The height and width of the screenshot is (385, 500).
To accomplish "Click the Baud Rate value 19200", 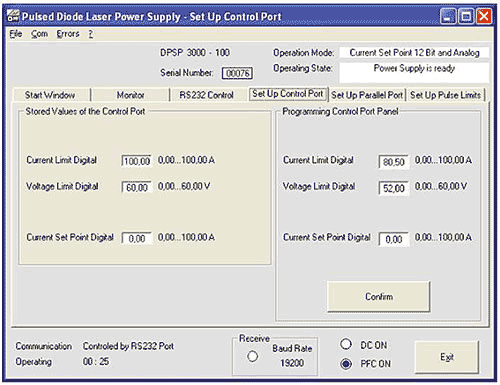I will click(x=292, y=363).
